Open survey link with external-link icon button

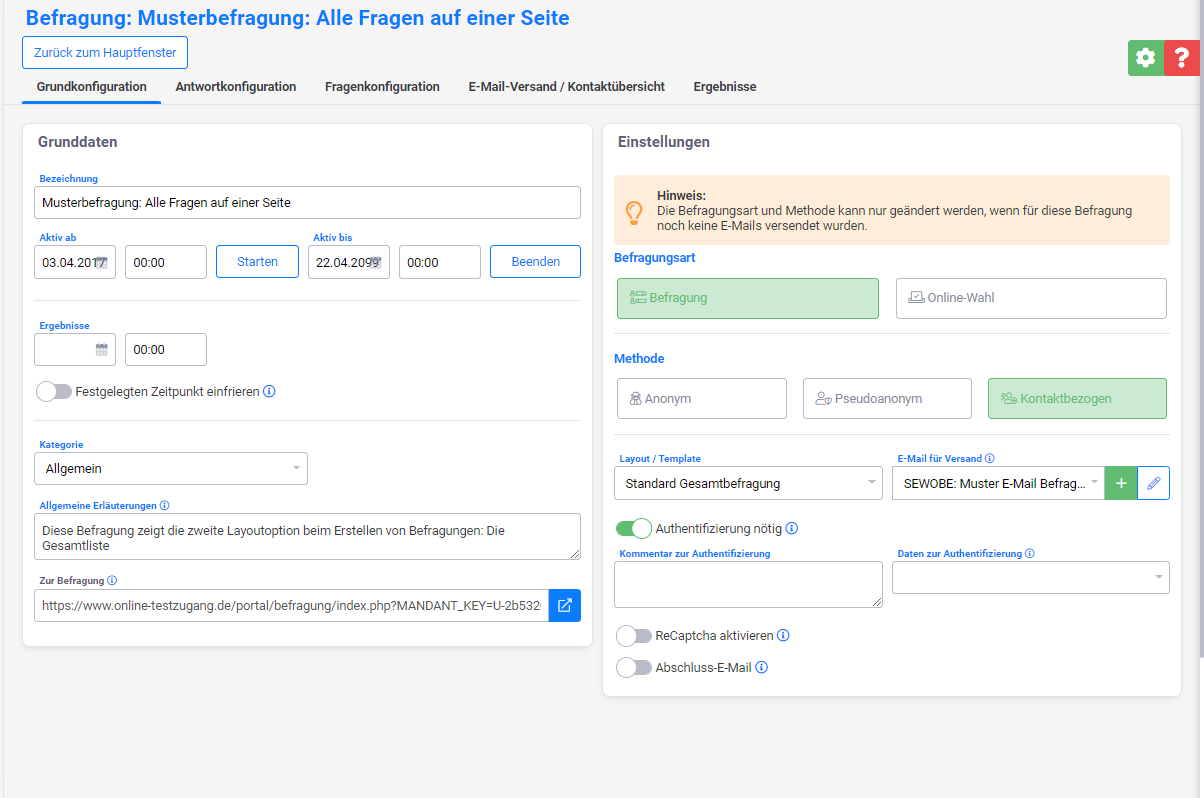pyautogui.click(x=565, y=605)
